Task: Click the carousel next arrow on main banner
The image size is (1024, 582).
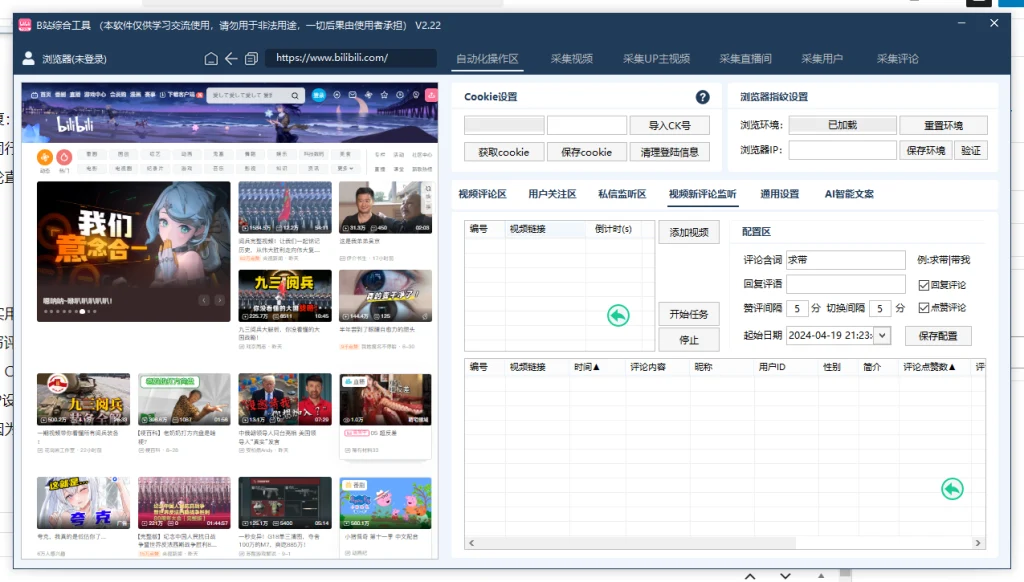Action: click(x=219, y=300)
